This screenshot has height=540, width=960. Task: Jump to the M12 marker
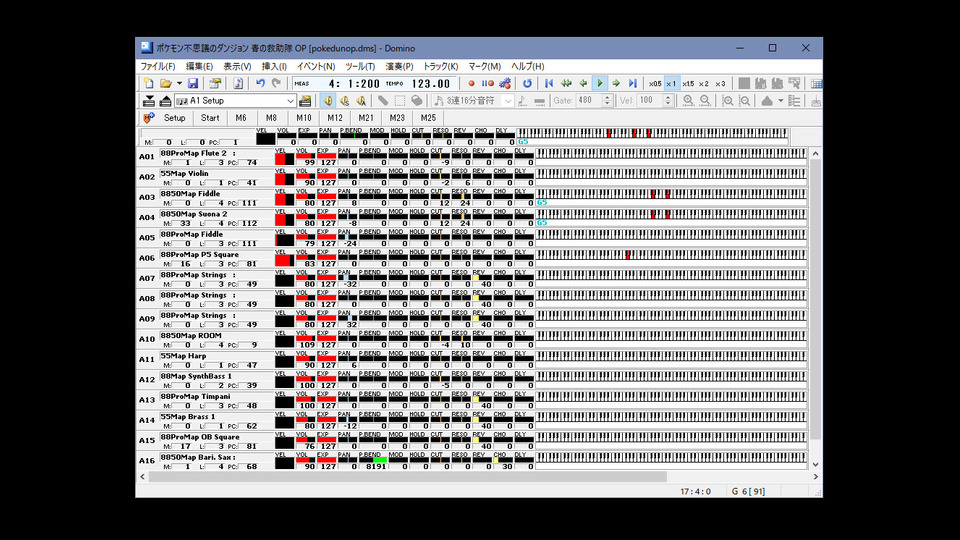point(334,118)
